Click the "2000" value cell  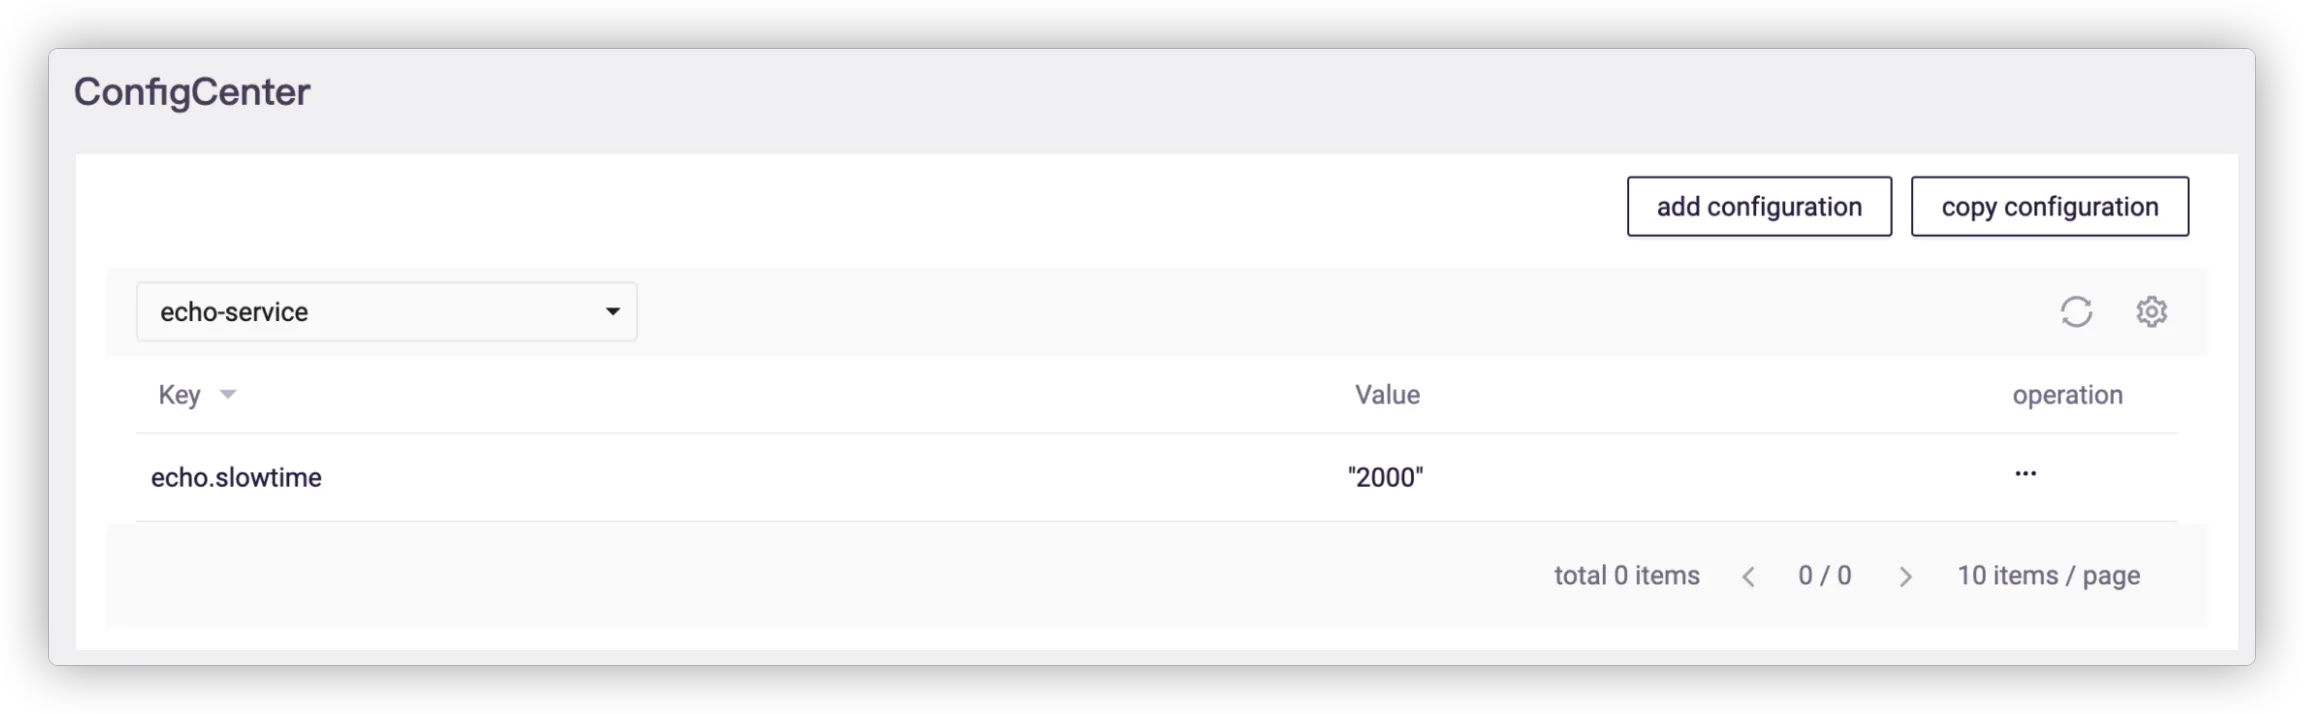[1385, 478]
